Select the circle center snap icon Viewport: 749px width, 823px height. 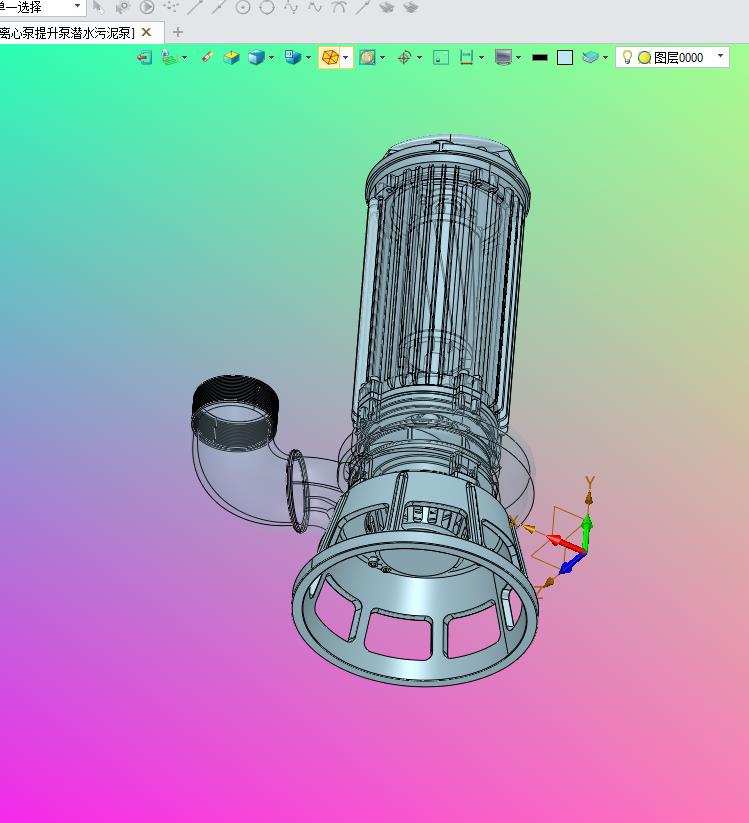pos(242,7)
